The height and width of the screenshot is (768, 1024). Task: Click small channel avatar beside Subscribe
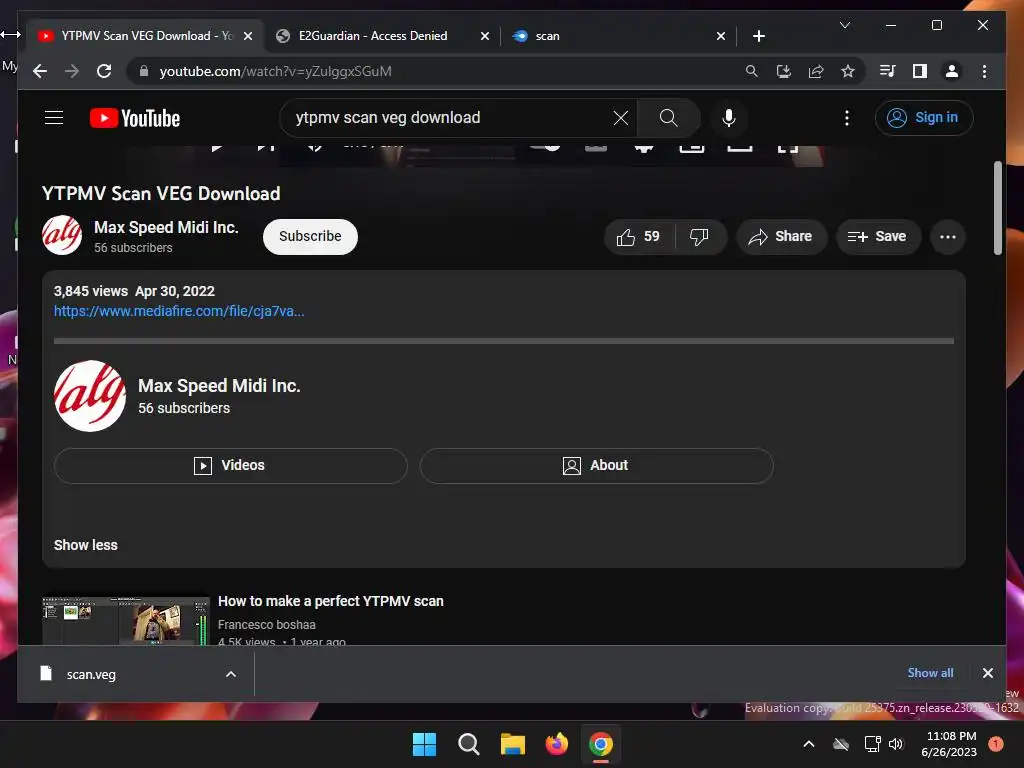point(62,235)
